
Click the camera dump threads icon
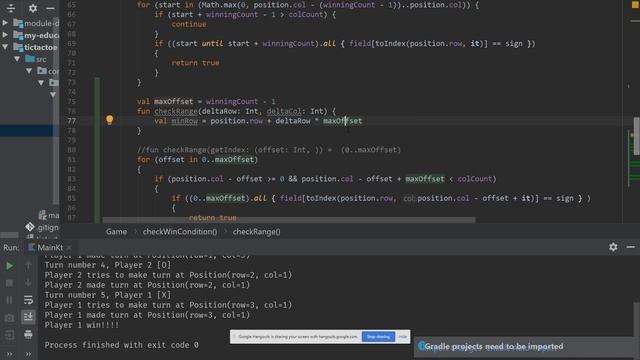click(x=9, y=318)
